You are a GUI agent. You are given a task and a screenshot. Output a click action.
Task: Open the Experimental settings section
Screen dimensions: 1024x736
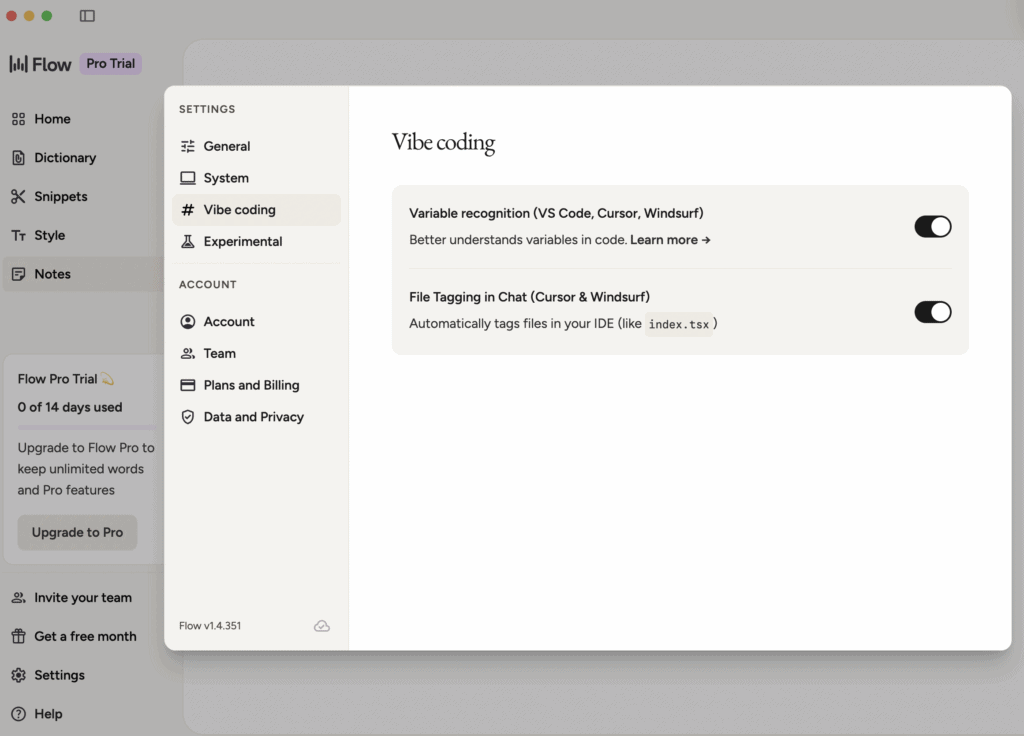(x=242, y=242)
